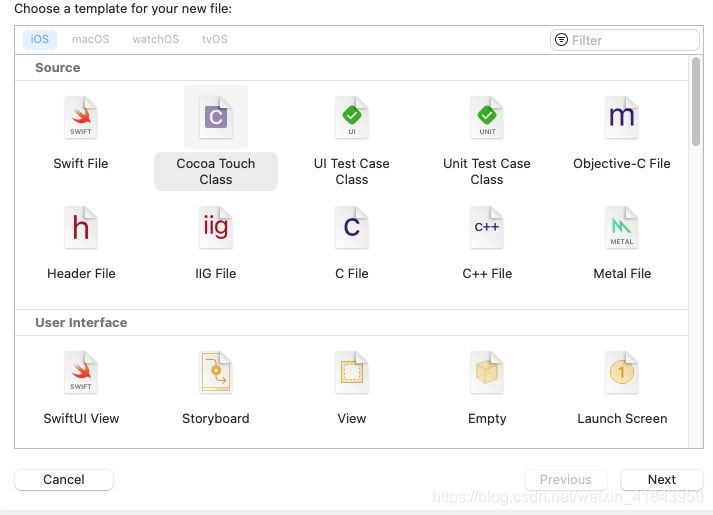
Task: Click the "Storyboard" label
Action: (216, 419)
